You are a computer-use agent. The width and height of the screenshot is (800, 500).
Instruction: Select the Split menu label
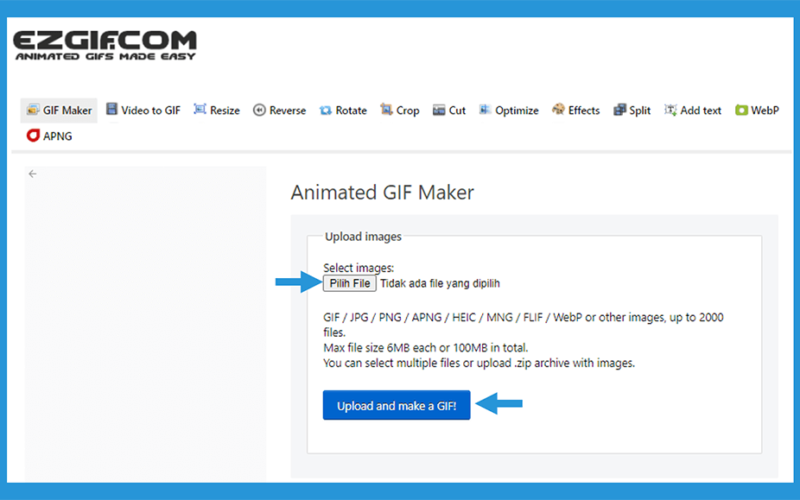pos(640,111)
